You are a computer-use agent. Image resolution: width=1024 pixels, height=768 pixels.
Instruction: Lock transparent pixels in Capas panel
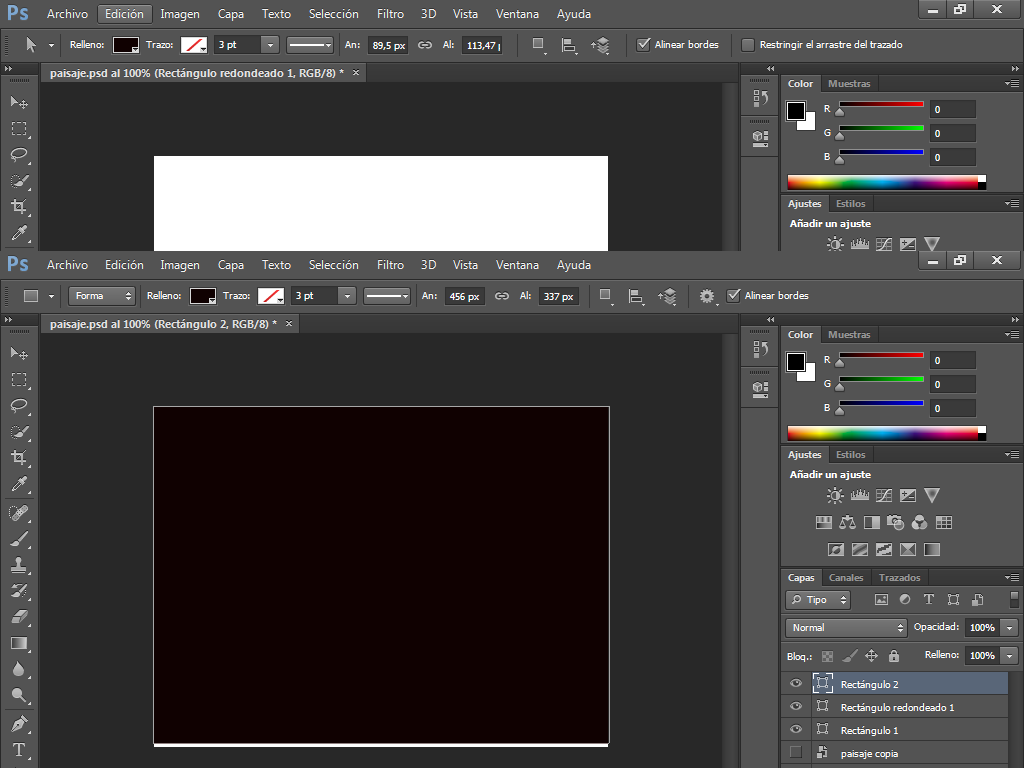tap(827, 656)
